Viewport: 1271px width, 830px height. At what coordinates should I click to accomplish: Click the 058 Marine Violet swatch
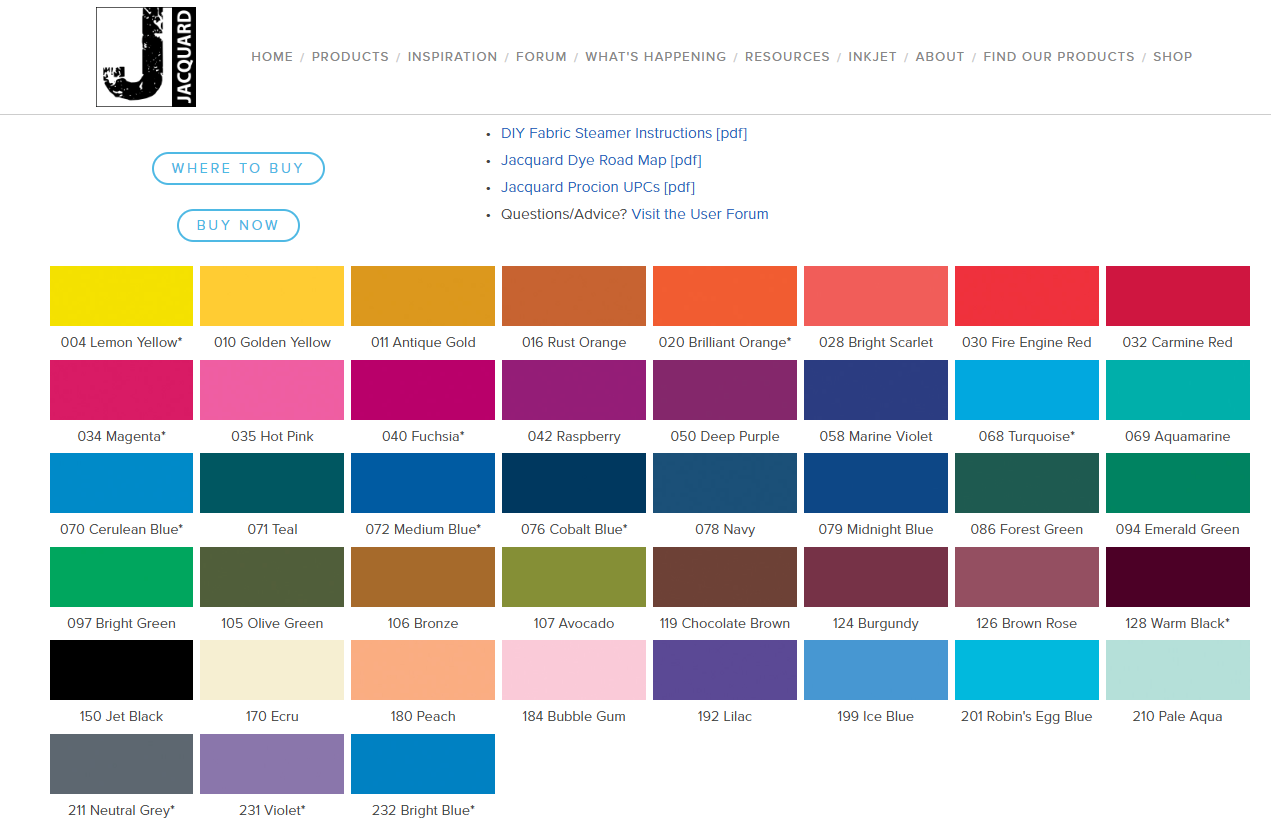click(876, 390)
